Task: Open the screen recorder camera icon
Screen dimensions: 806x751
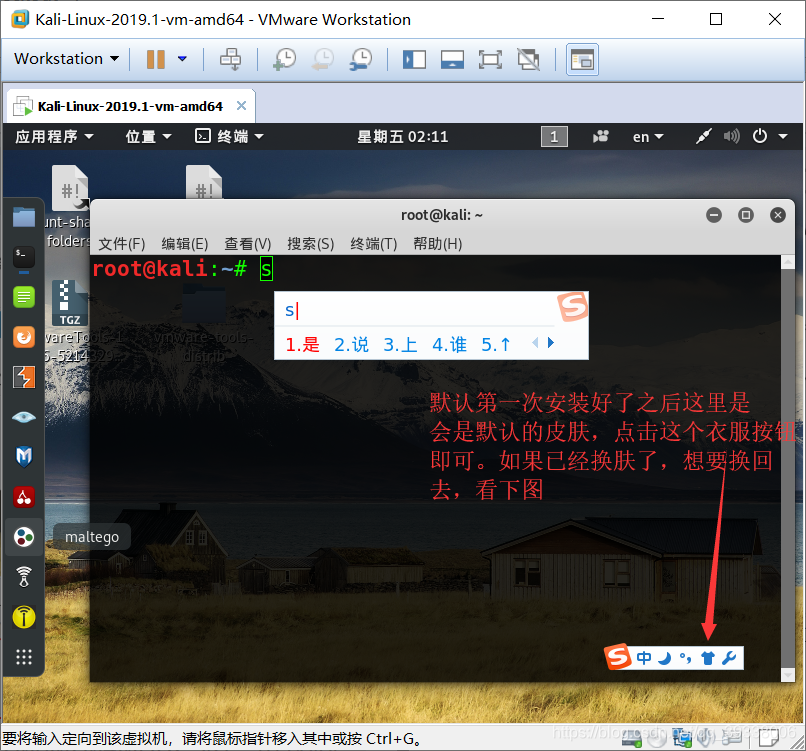Action: [x=600, y=137]
